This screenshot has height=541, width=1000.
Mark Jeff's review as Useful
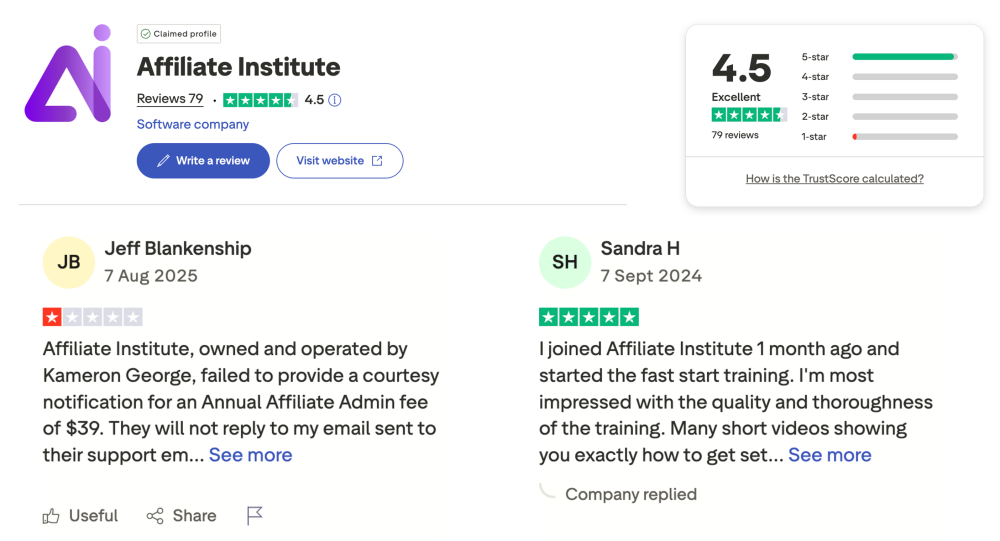click(80, 516)
